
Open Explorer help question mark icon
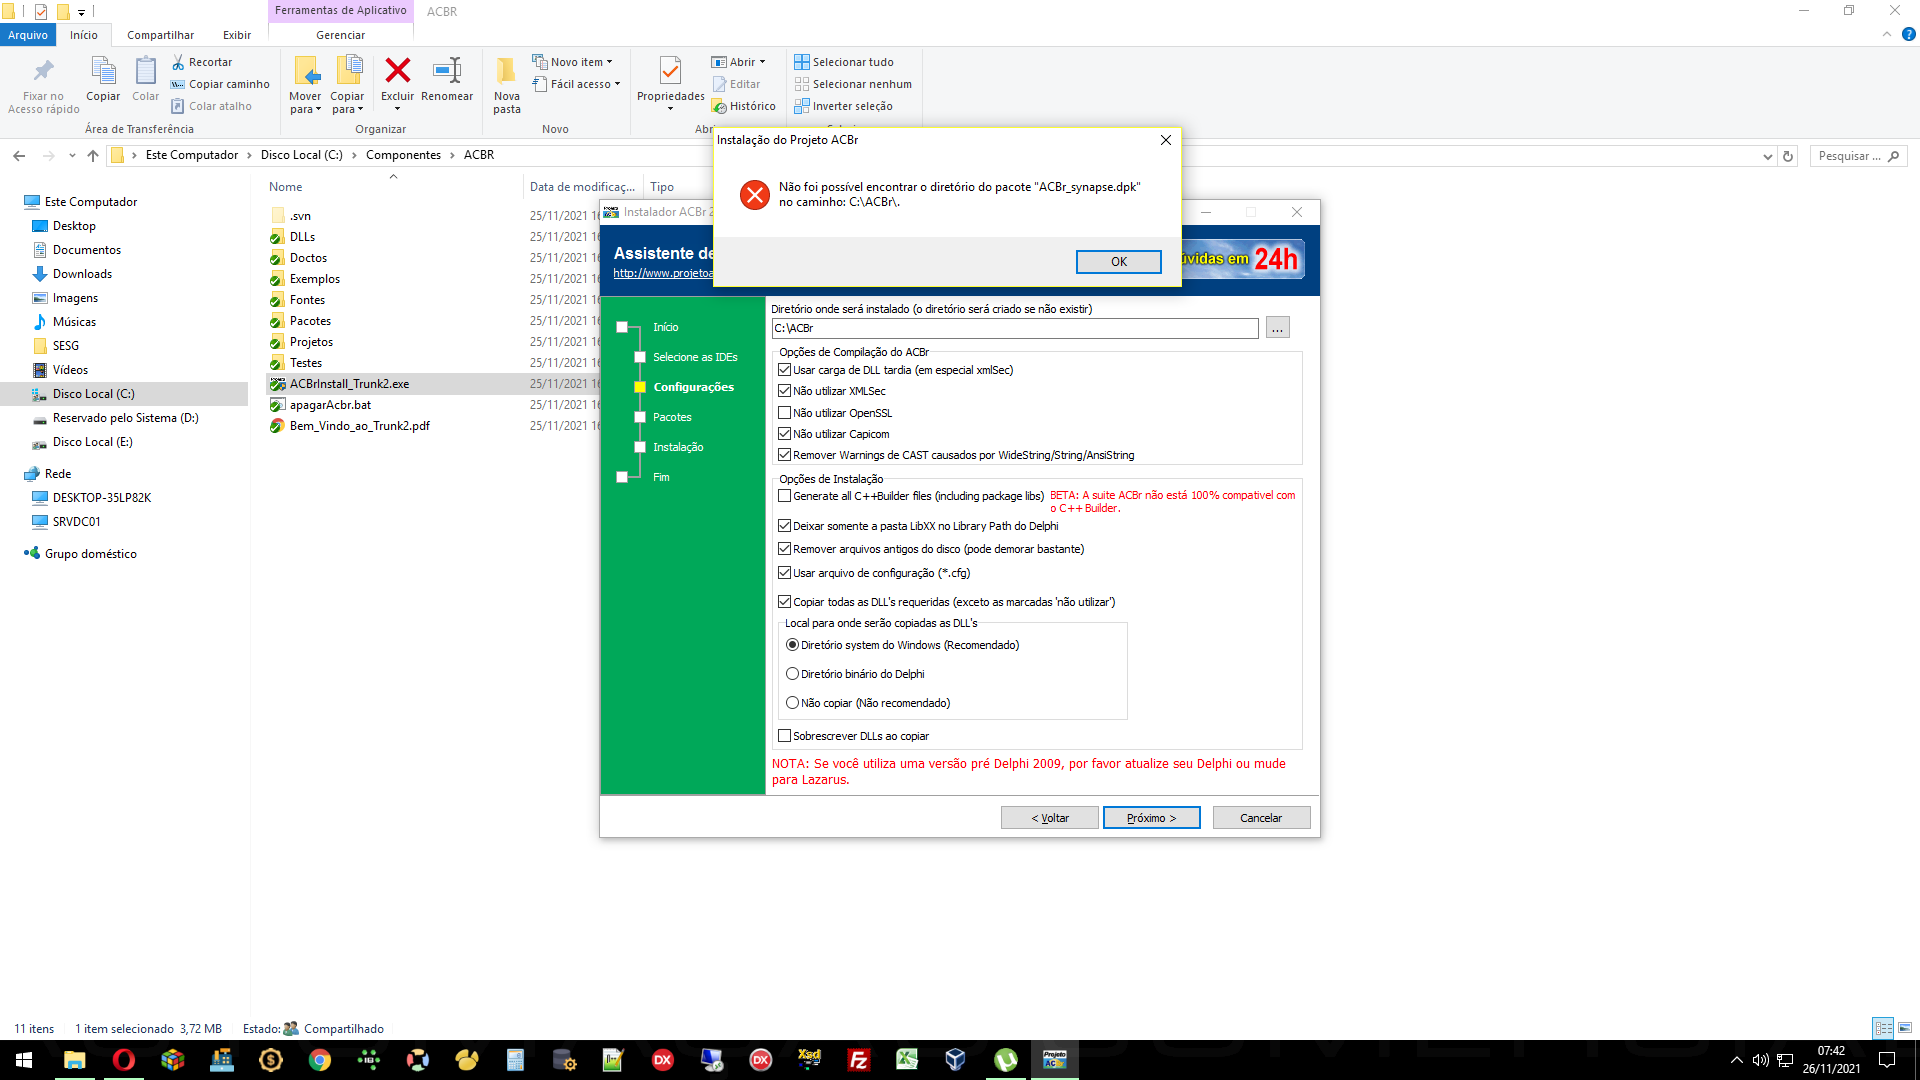pyautogui.click(x=1908, y=34)
